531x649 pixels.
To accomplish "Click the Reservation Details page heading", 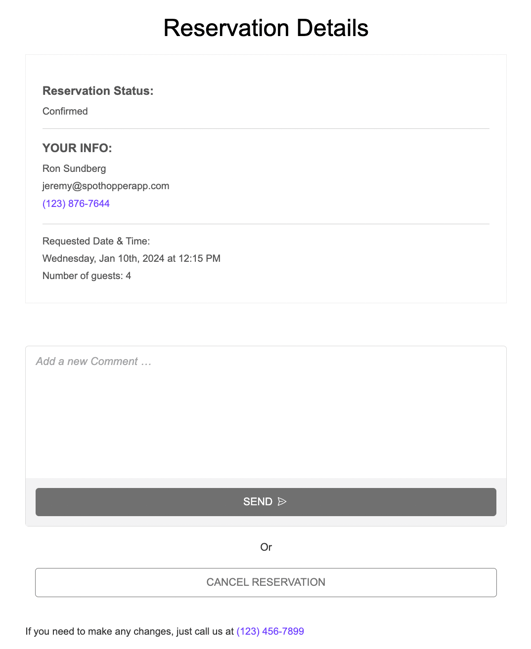I will pos(266,28).
